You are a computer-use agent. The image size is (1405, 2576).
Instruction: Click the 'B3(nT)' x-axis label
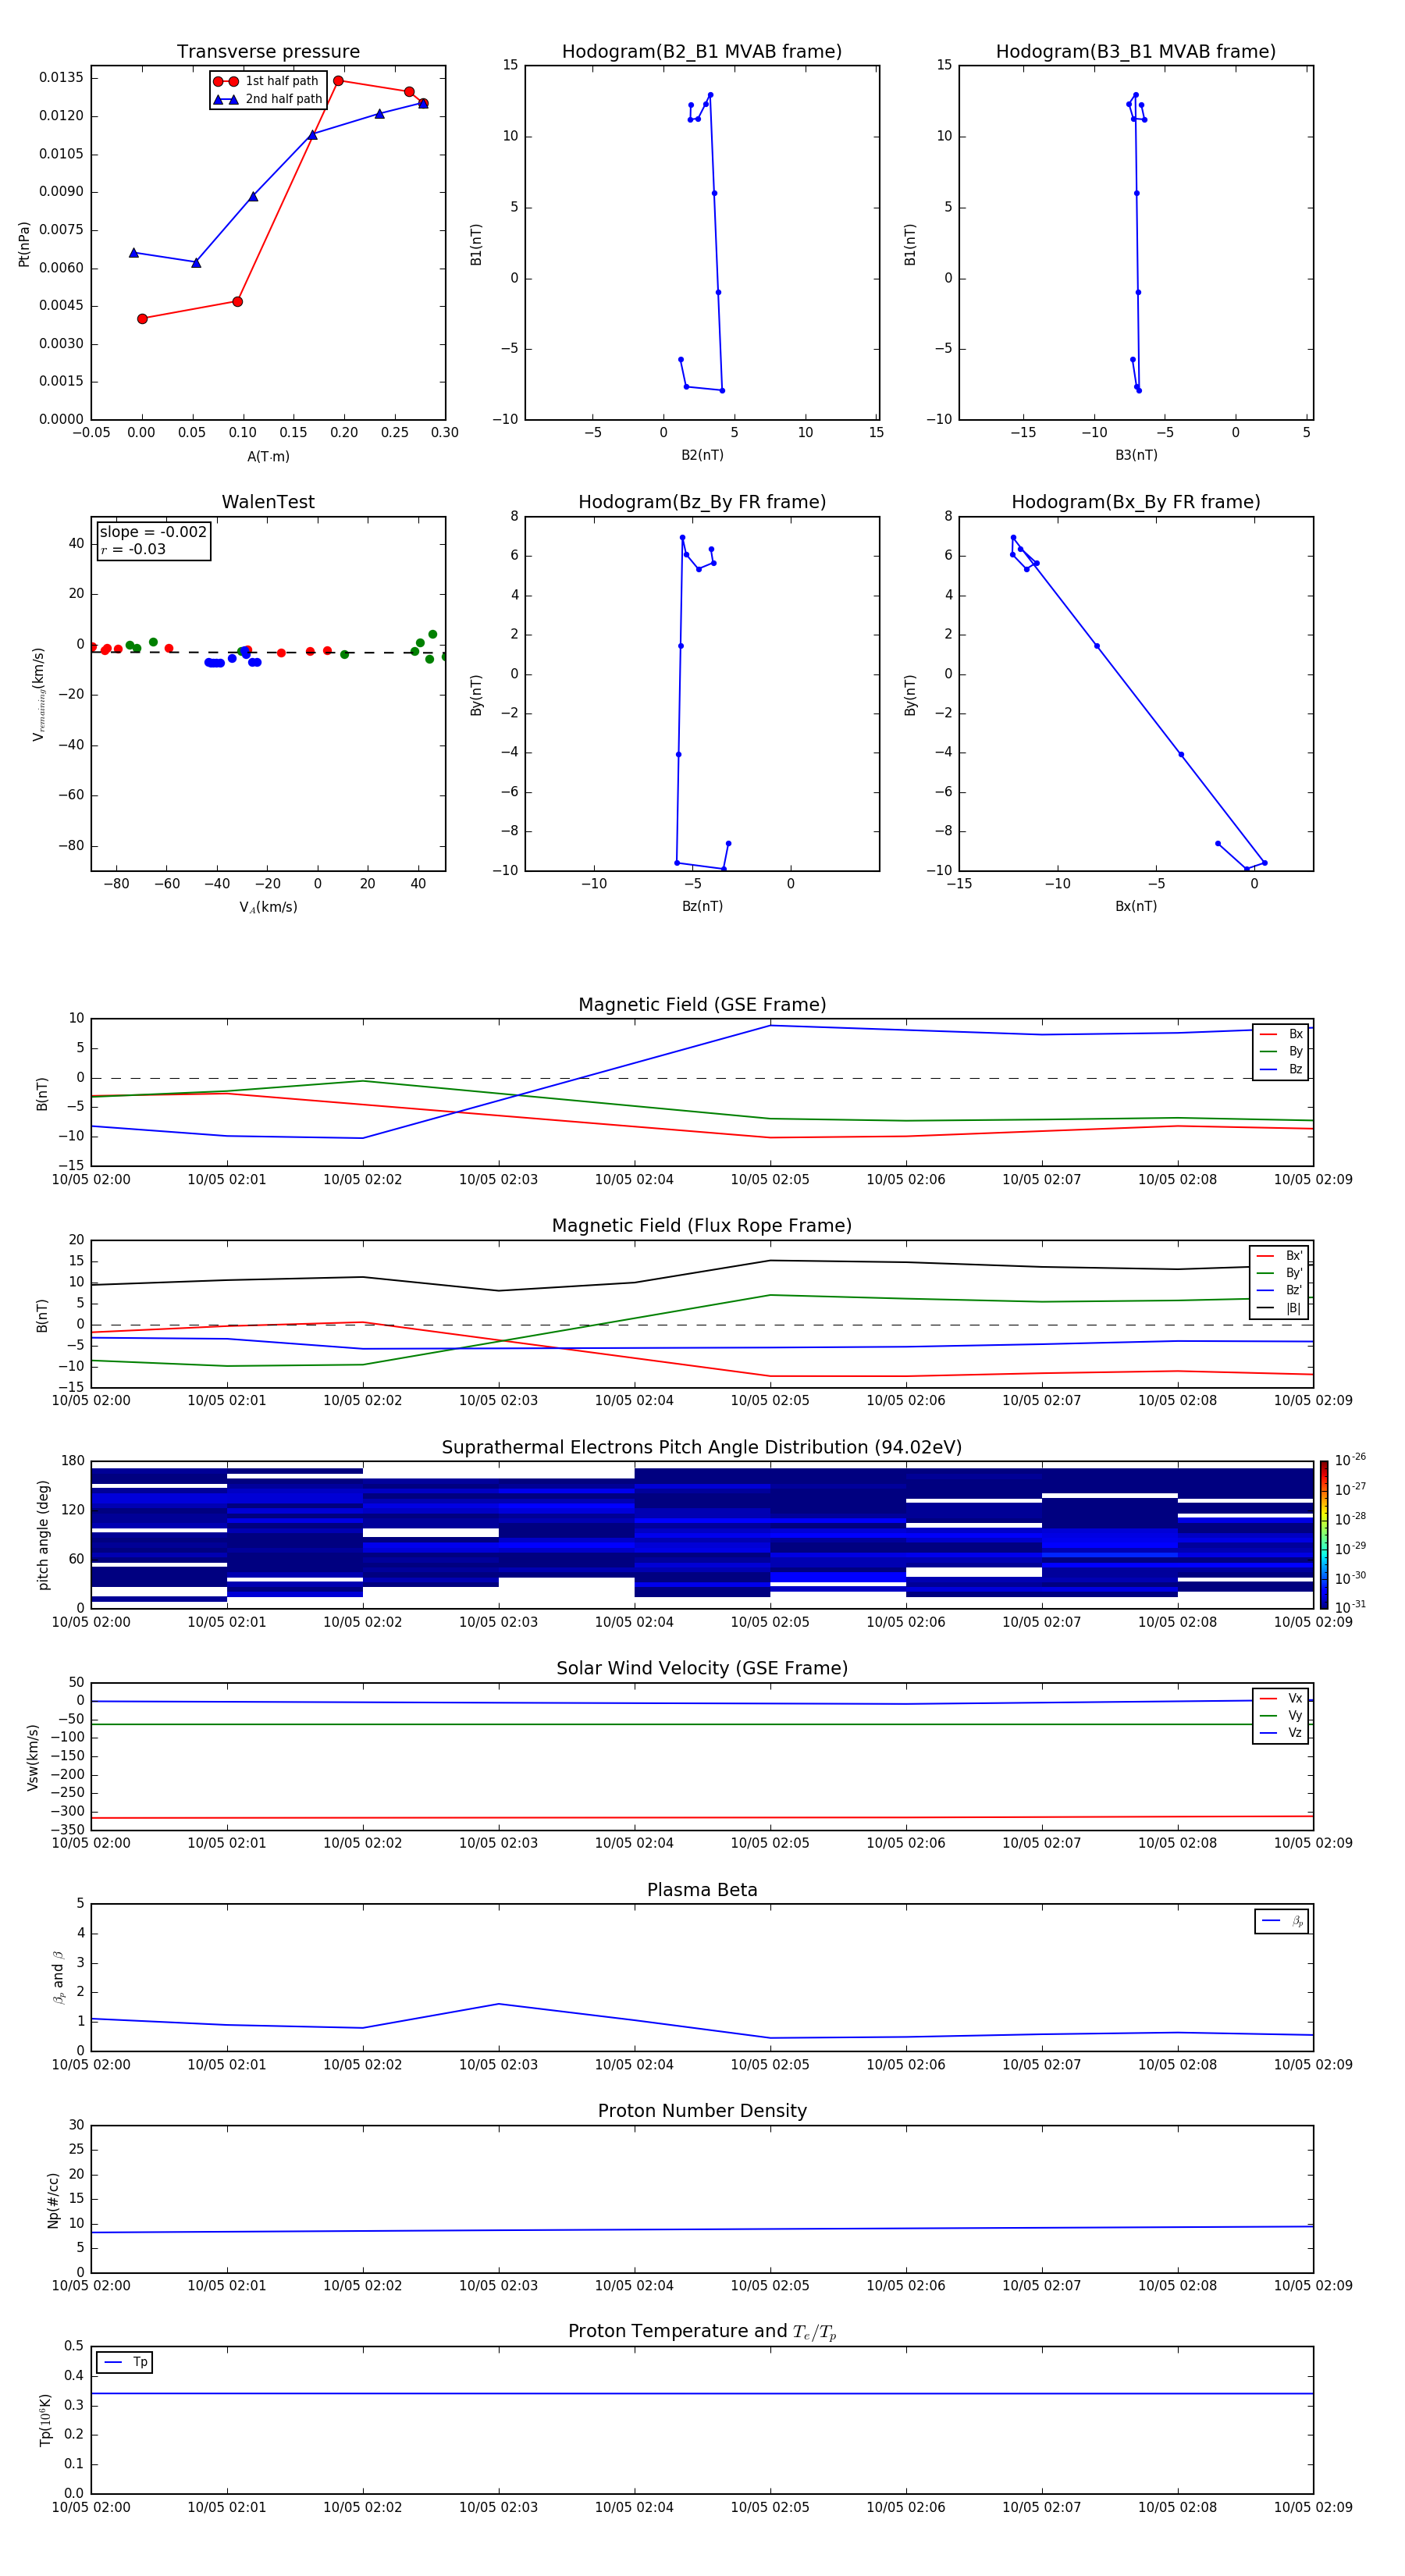click(1136, 455)
